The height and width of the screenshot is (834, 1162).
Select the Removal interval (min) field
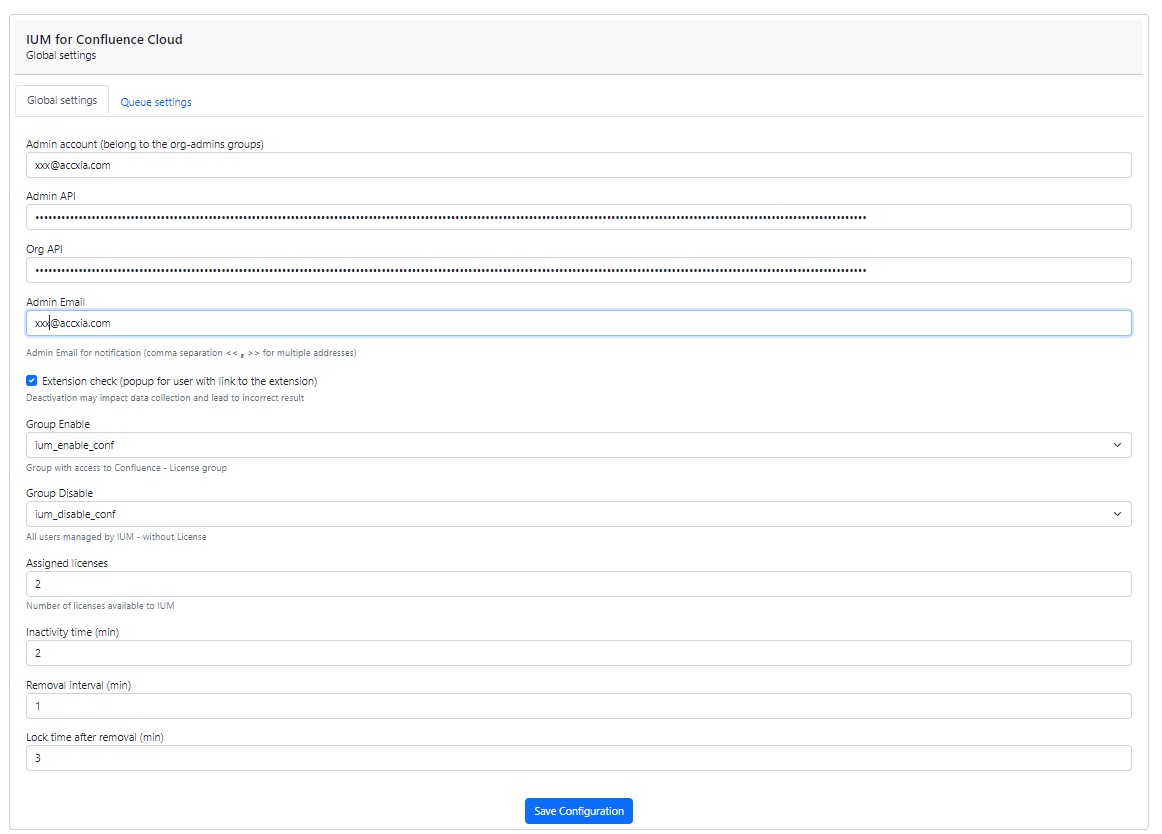click(578, 706)
